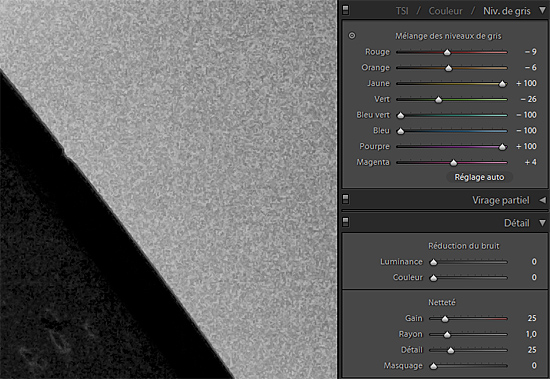Click the Détail value 25
Screen dimensions: 550x379
[x=532, y=350]
